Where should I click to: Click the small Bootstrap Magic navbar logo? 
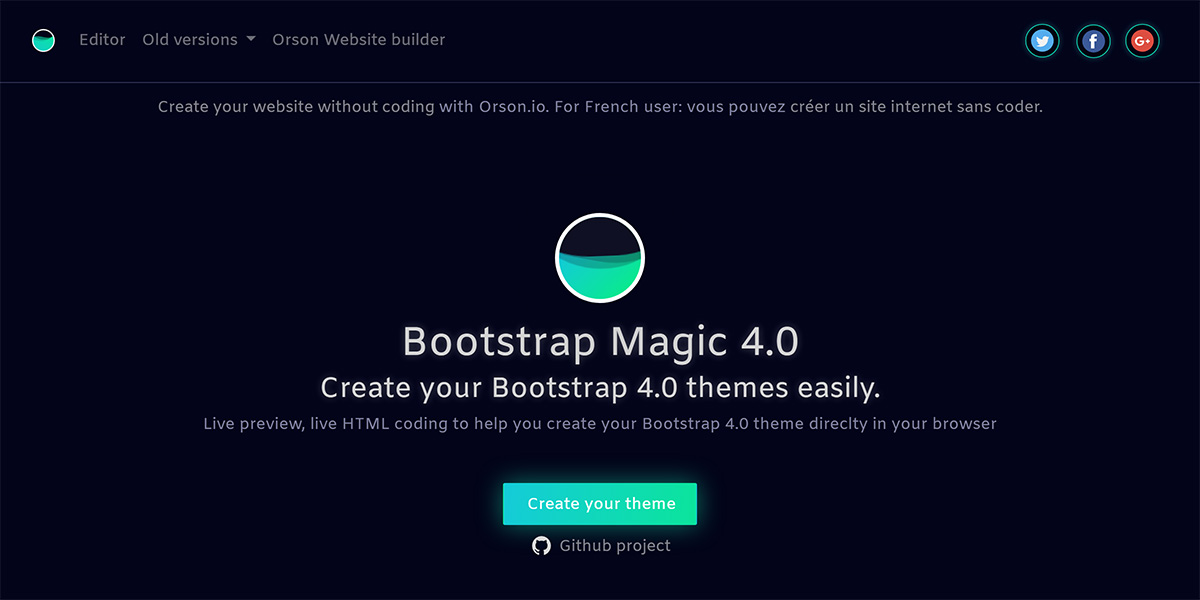coord(43,41)
